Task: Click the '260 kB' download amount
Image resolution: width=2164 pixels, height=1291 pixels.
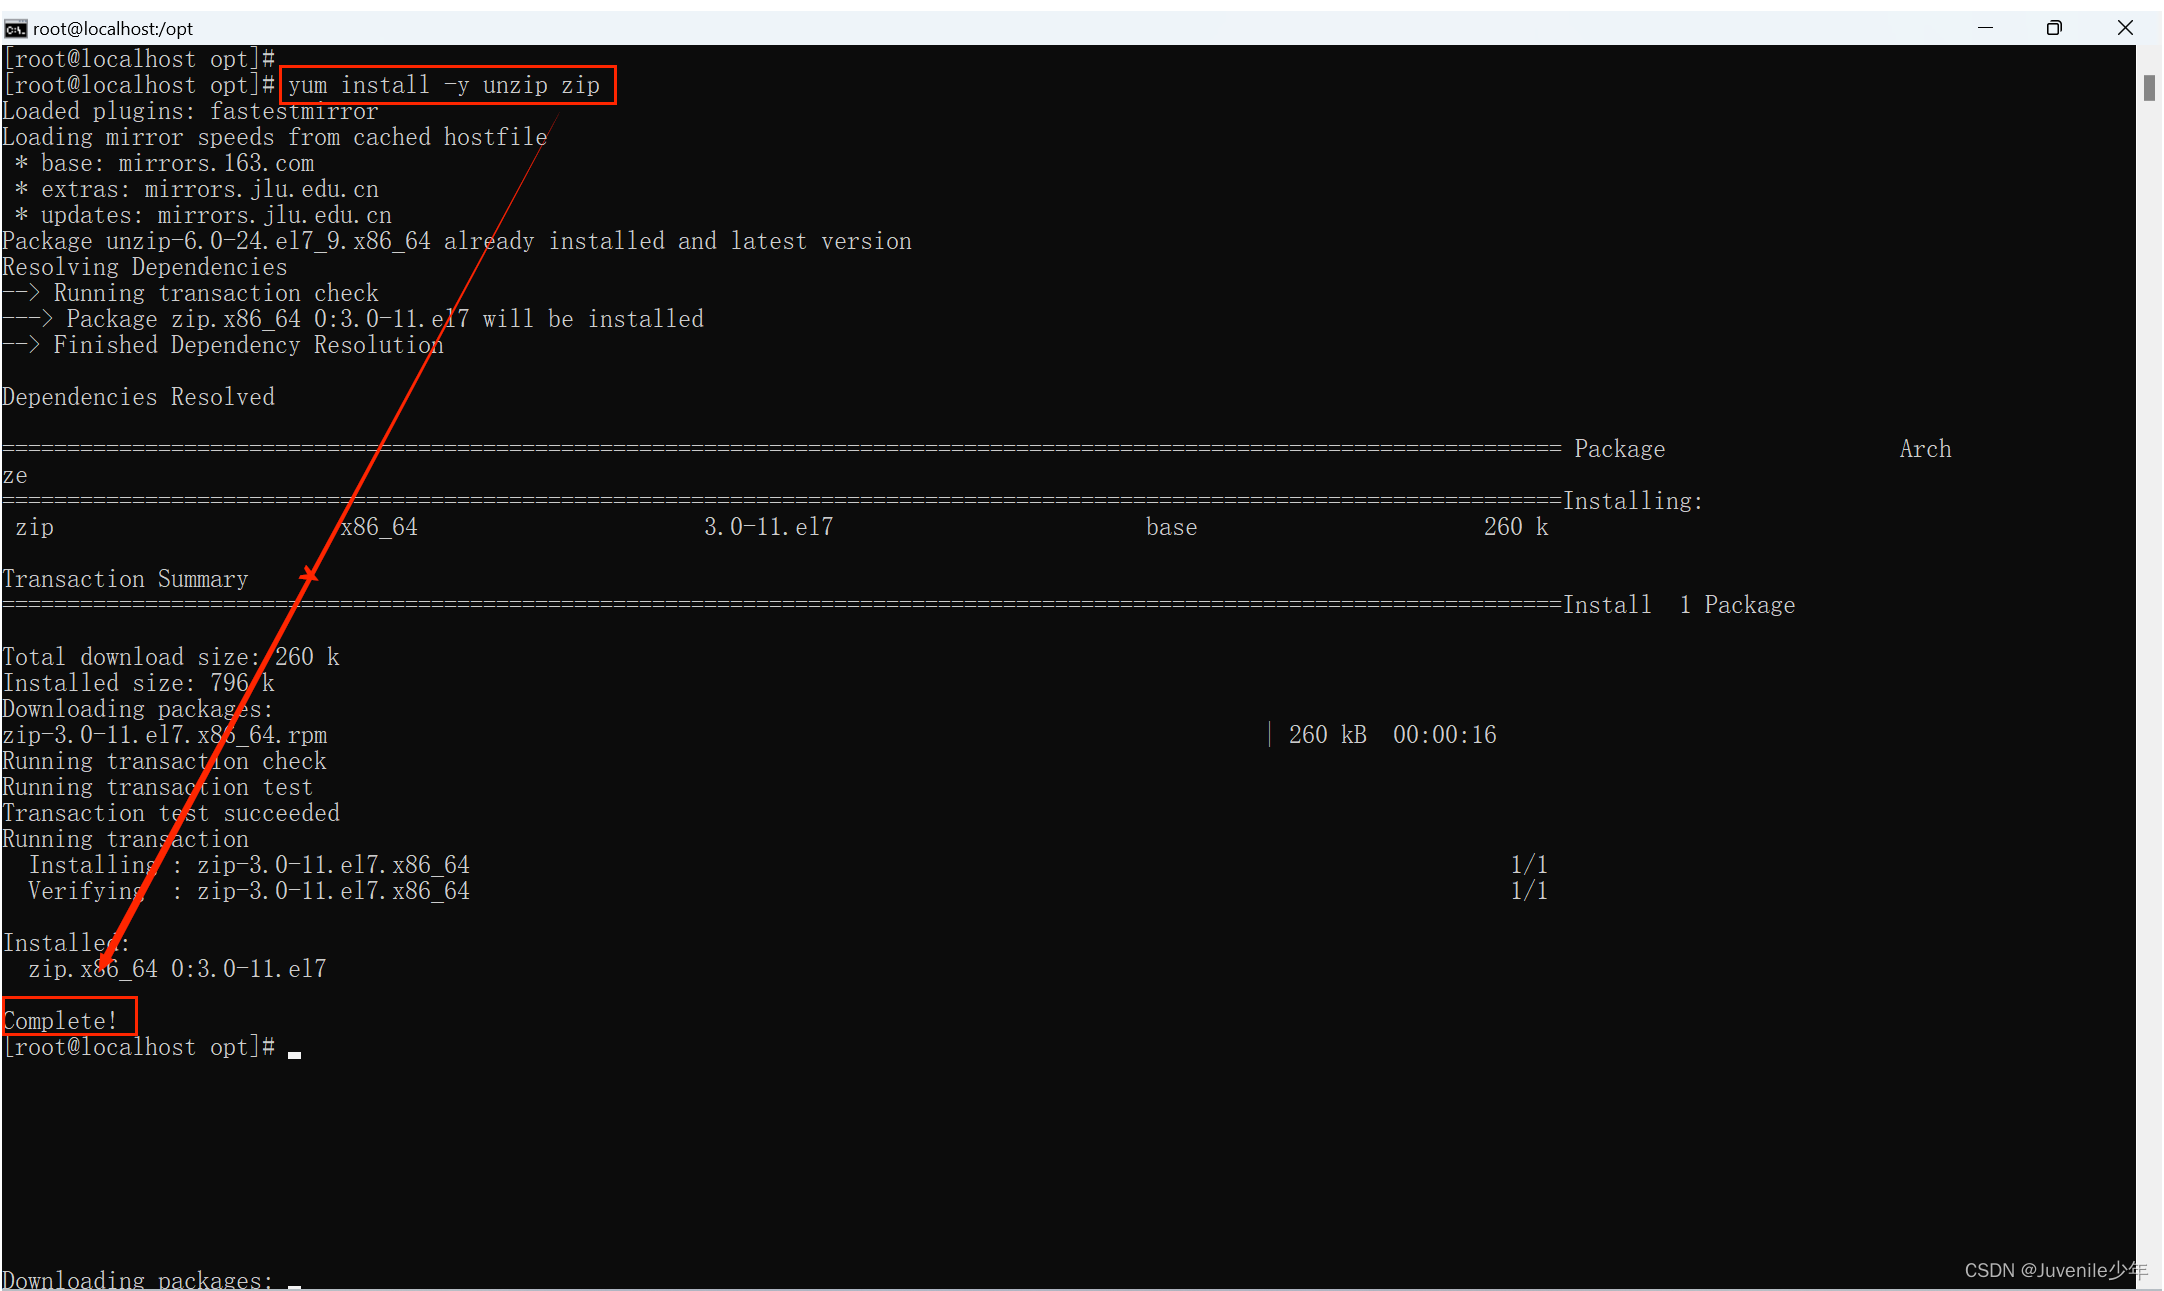Action: pyautogui.click(x=1327, y=735)
